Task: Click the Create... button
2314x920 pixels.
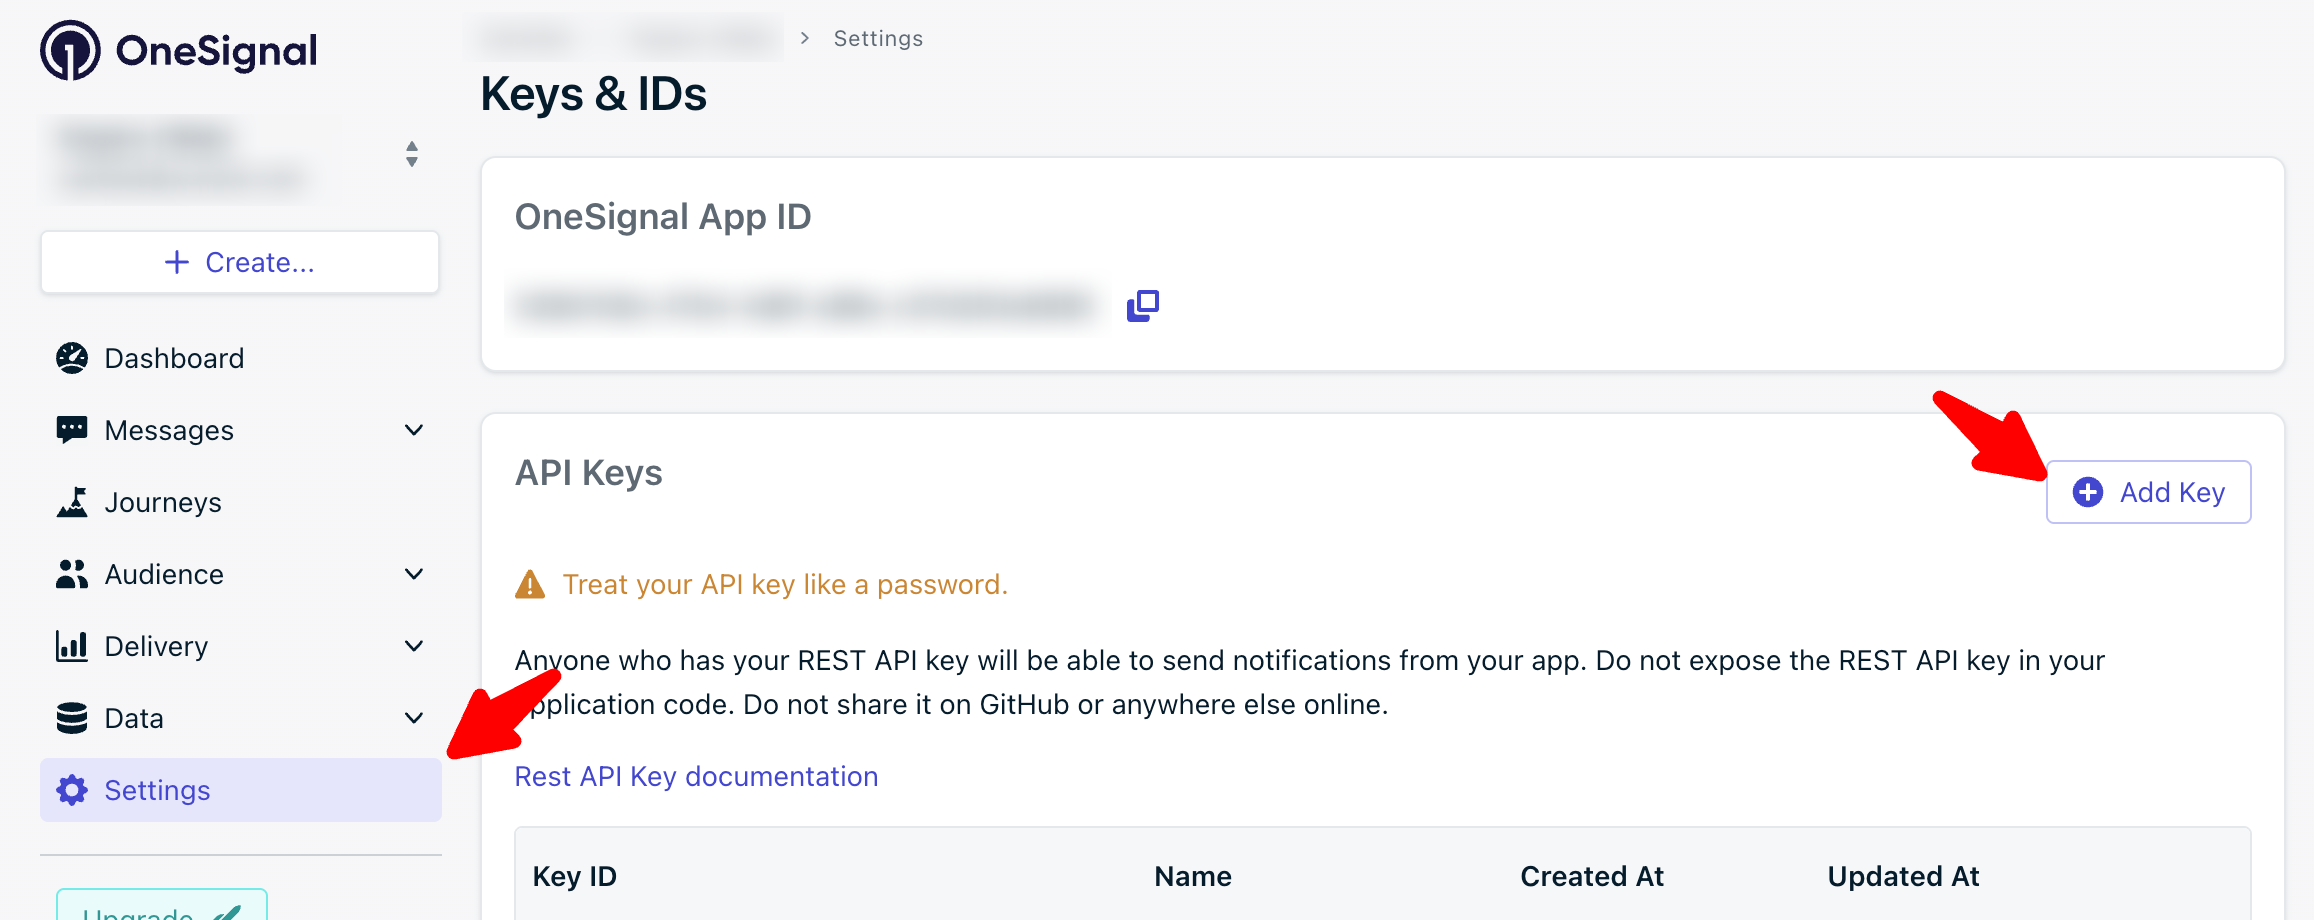Action: [x=240, y=262]
